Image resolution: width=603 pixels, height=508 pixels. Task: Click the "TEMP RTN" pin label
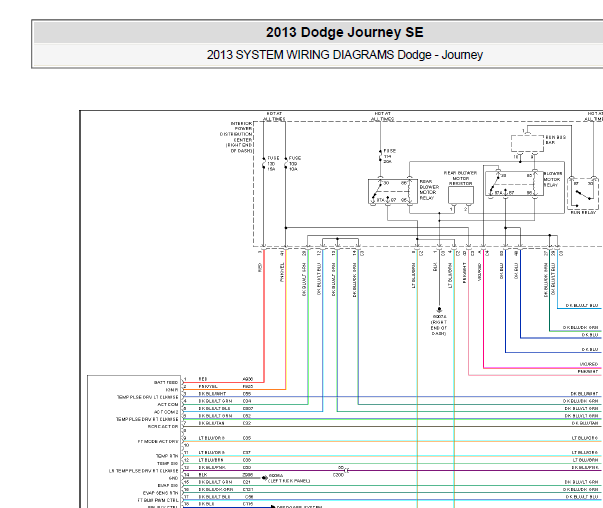(x=167, y=456)
